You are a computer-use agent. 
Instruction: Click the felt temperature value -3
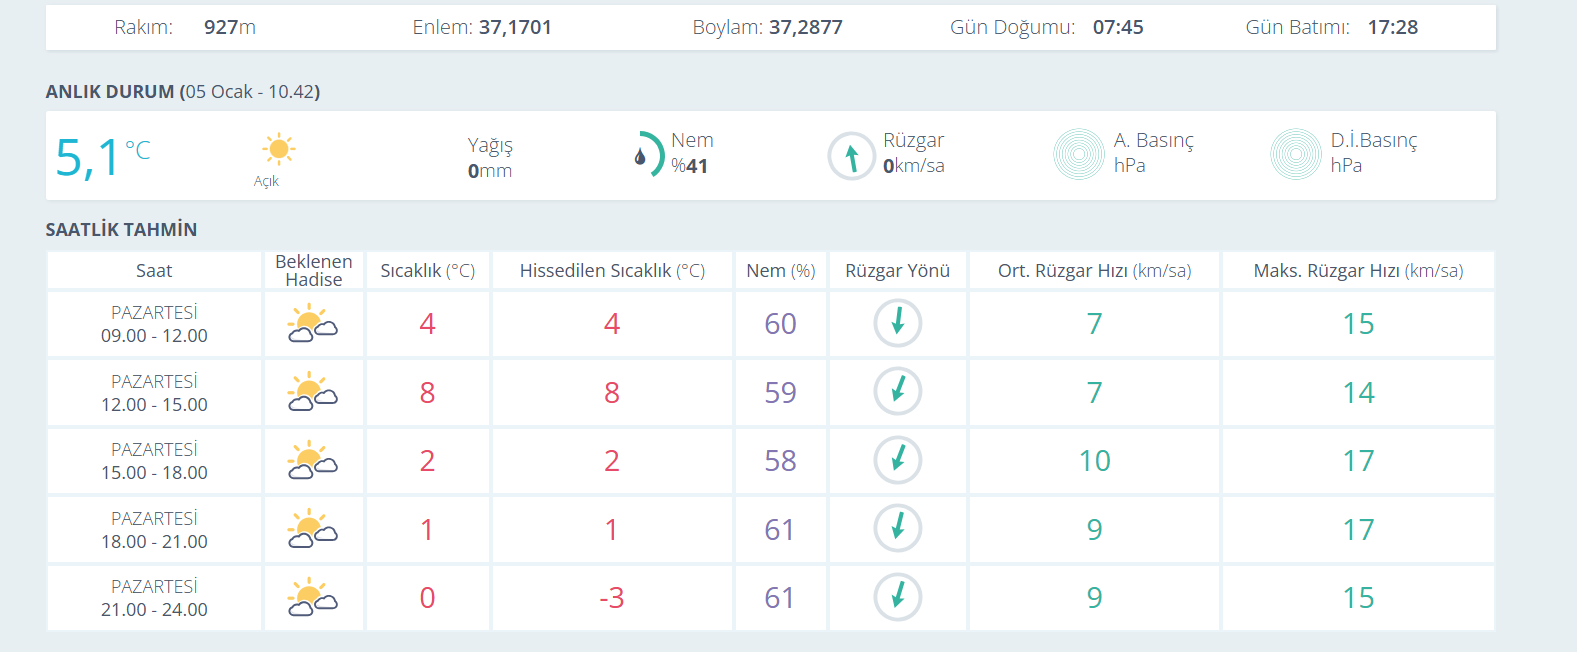point(611,598)
